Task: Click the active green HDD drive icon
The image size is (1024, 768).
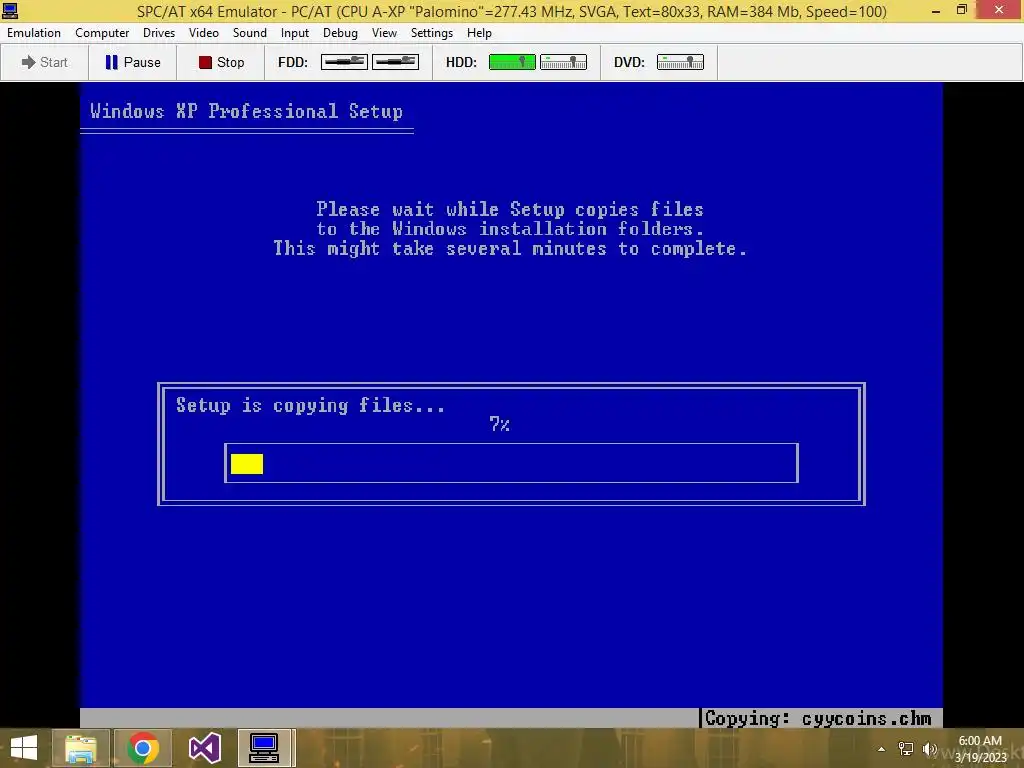Action: pos(512,62)
